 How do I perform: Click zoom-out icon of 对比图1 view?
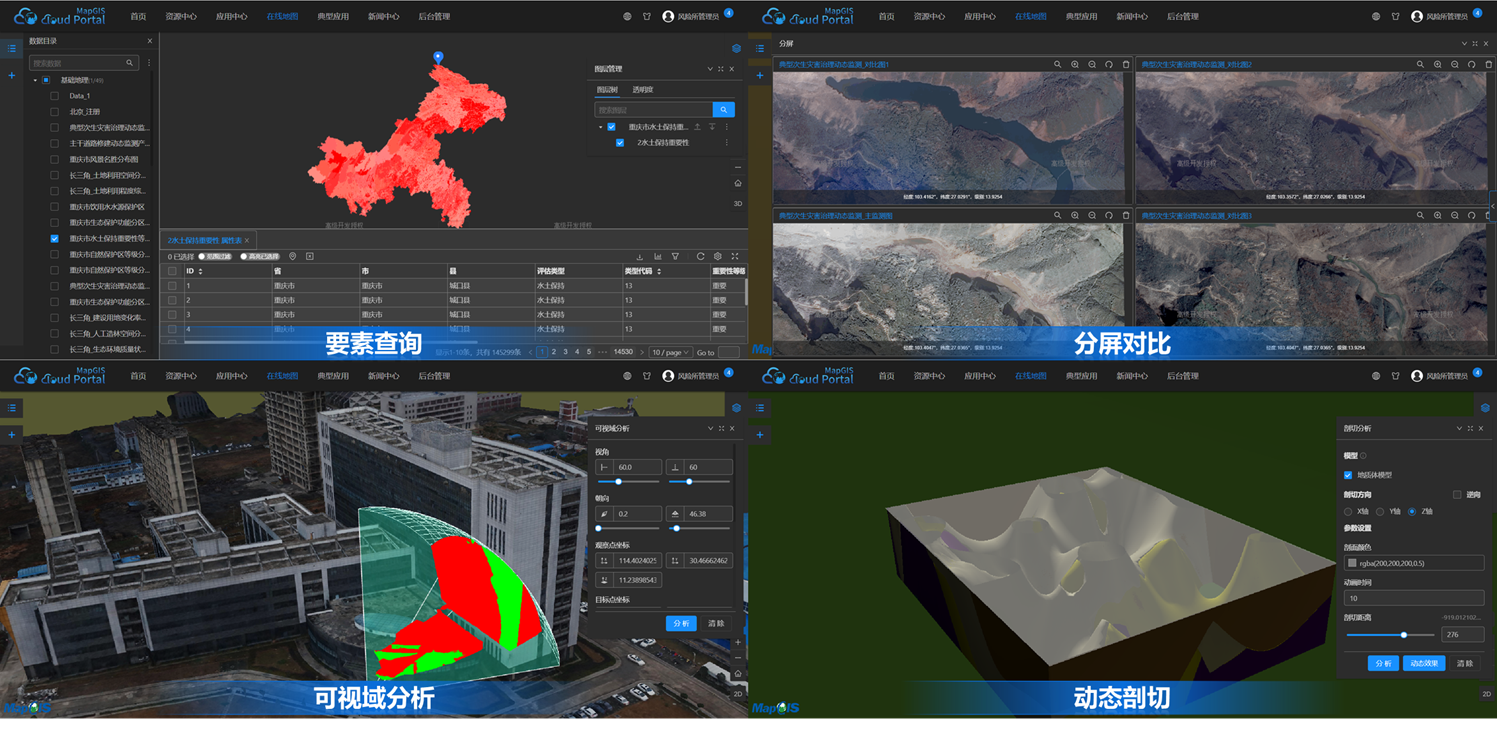[x=1092, y=65]
